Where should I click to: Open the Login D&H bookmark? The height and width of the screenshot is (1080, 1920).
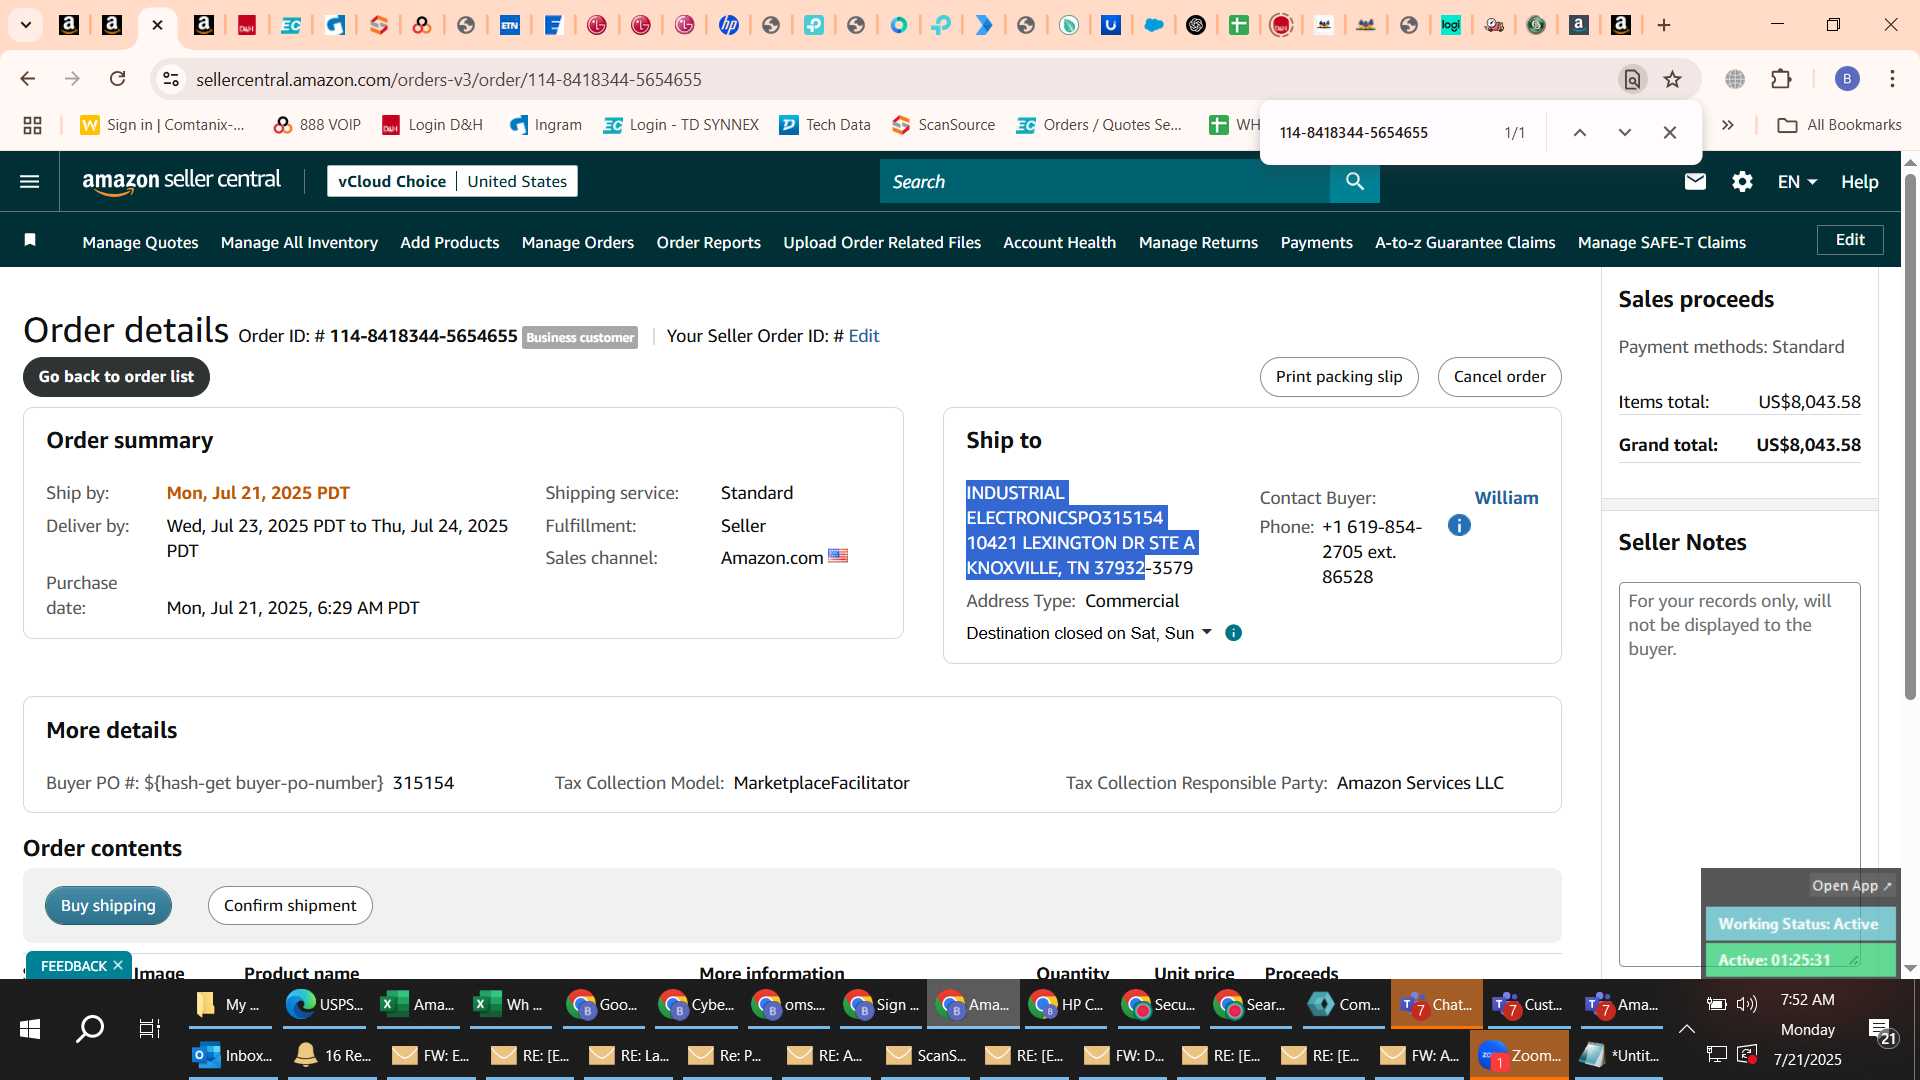[433, 125]
